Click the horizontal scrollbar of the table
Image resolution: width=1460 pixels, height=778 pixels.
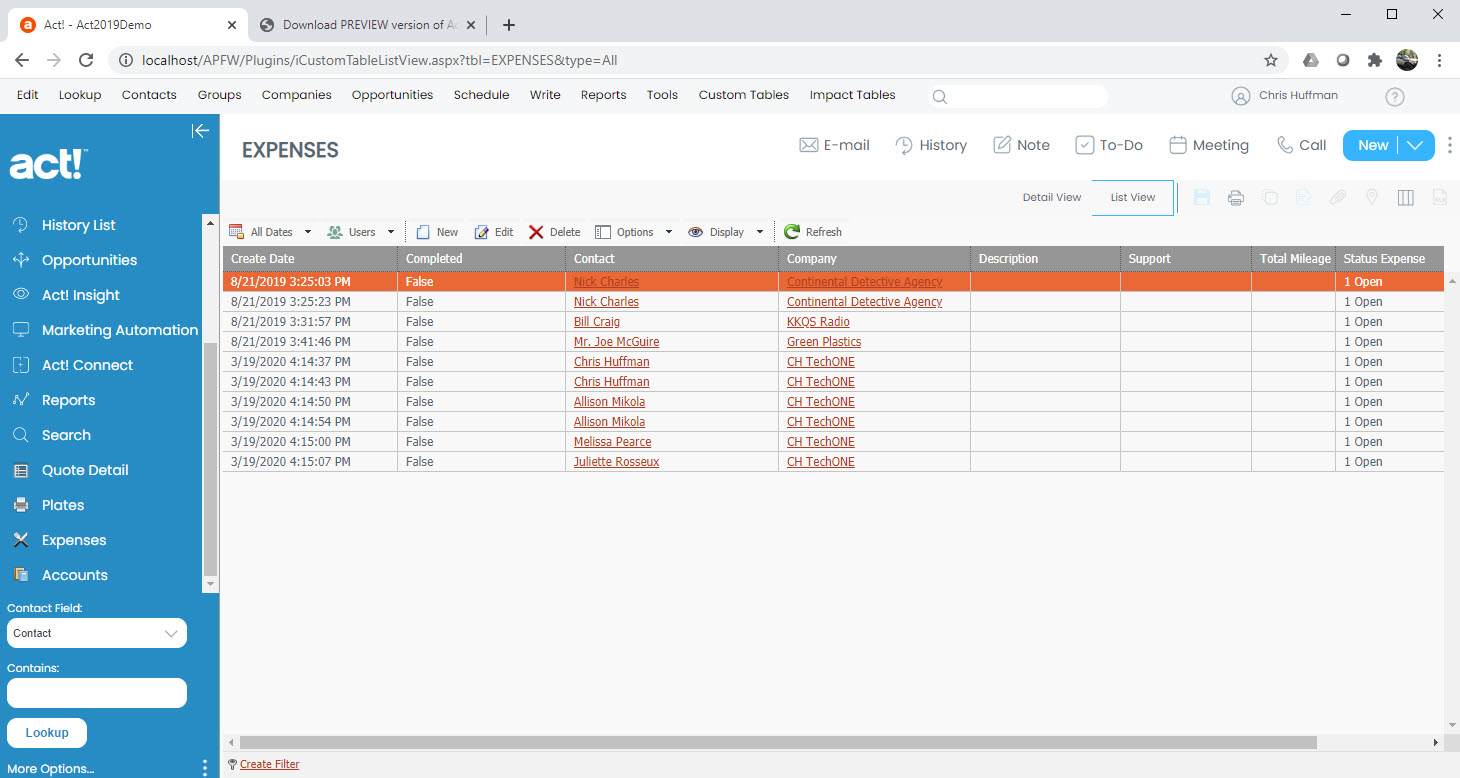[777, 743]
